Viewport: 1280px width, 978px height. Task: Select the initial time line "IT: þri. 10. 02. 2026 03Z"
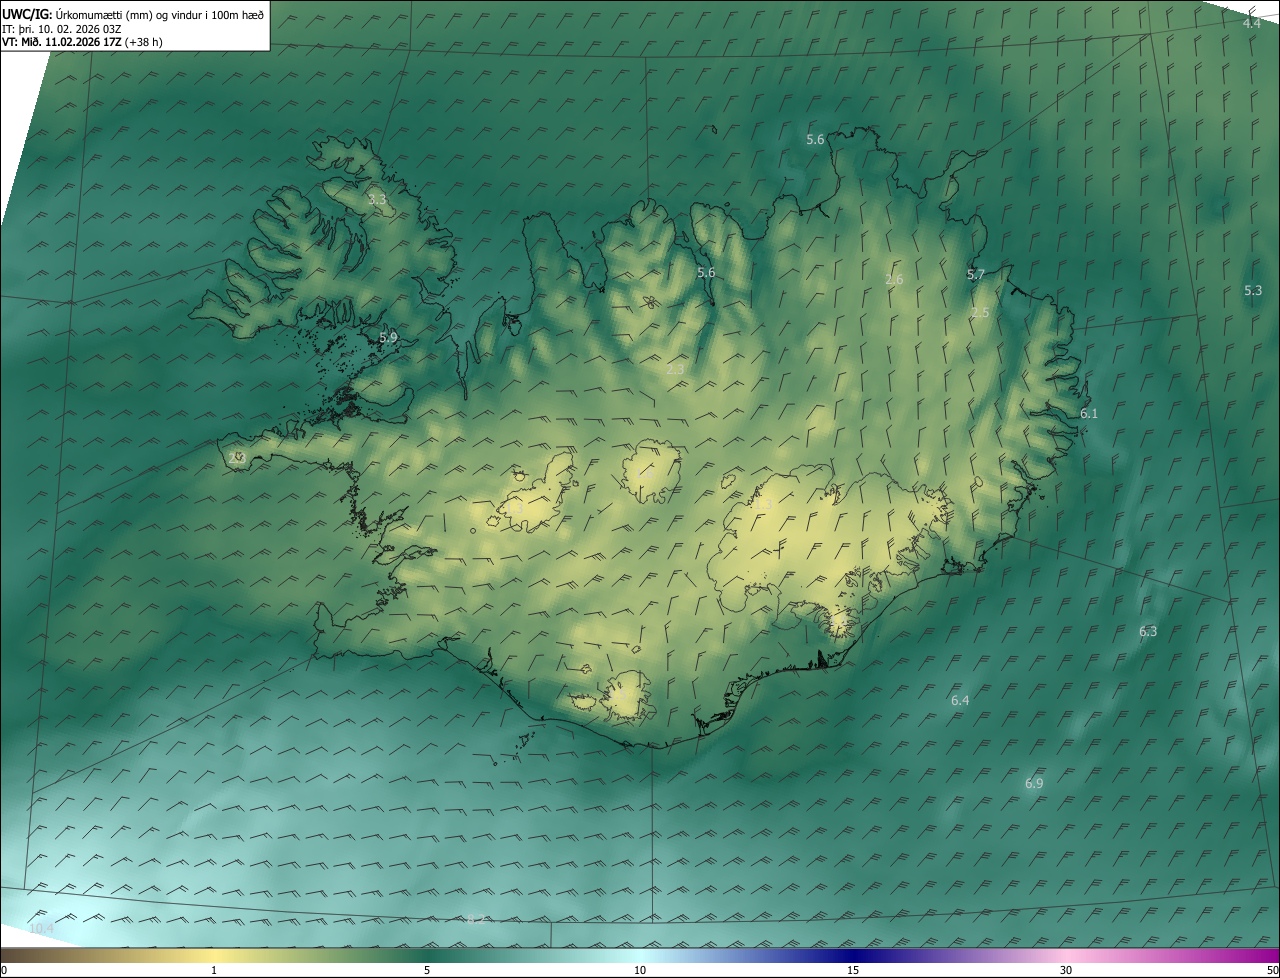click(x=61, y=29)
